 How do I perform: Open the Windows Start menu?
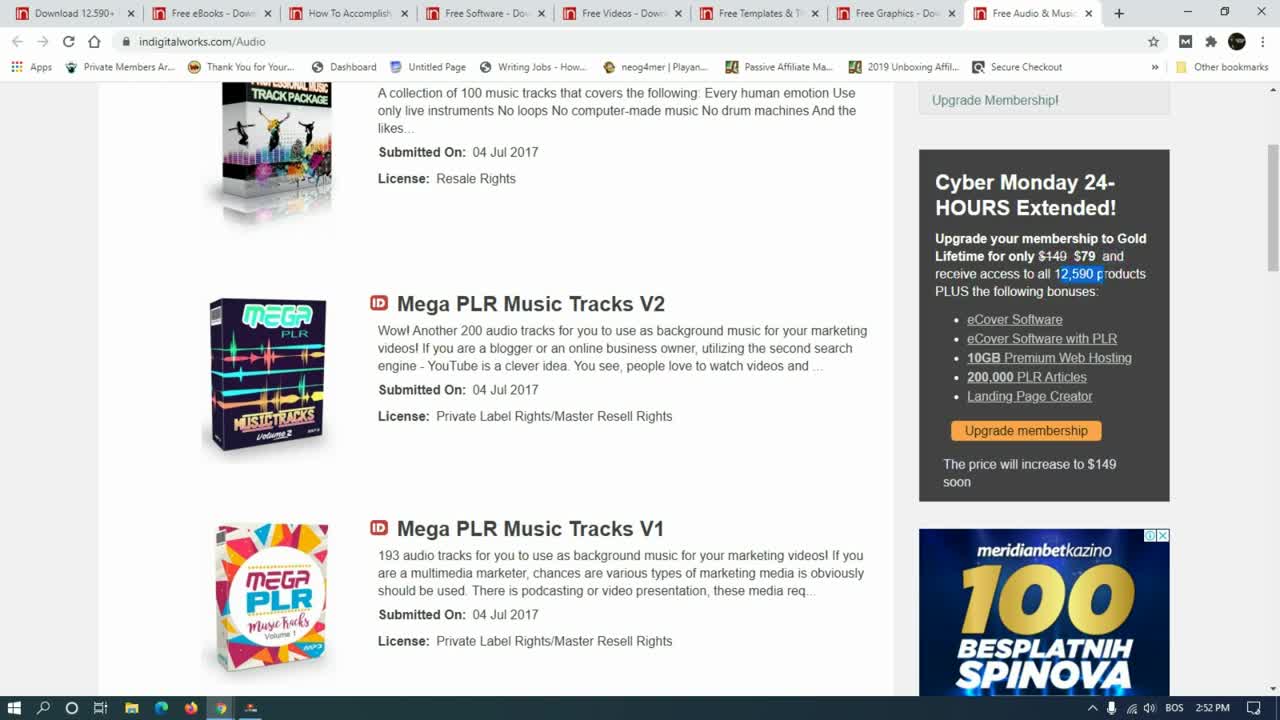(x=15, y=708)
